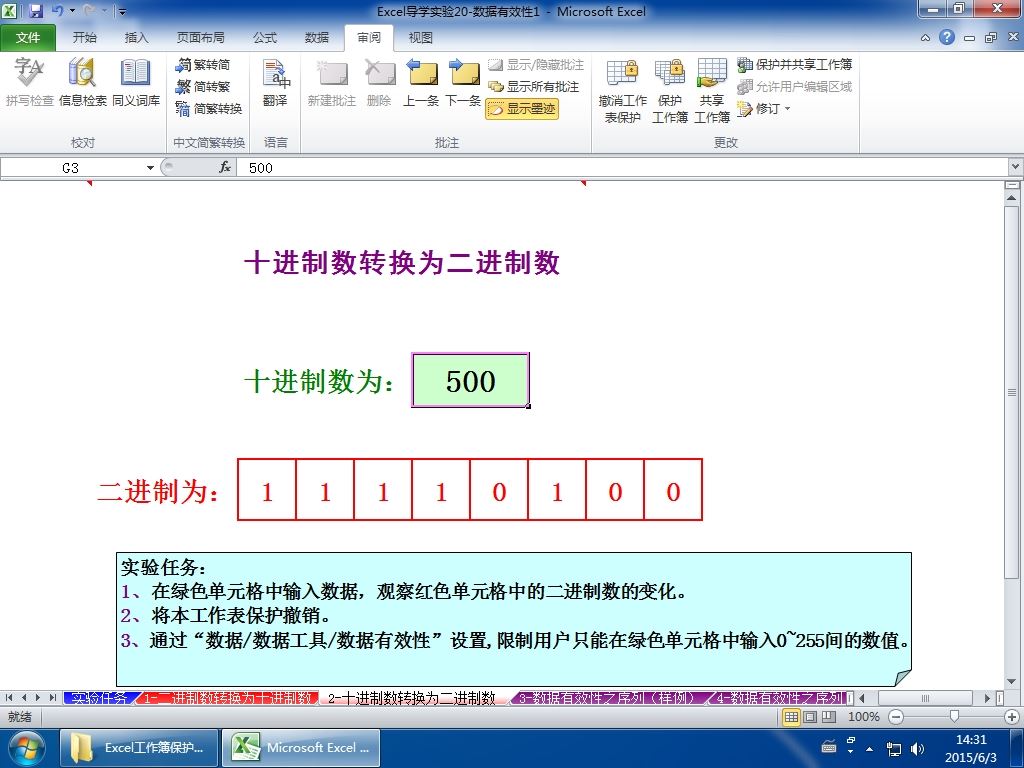Open 共享工作簿 share workbook
Screen dimensions: 1024x768
tap(711, 90)
